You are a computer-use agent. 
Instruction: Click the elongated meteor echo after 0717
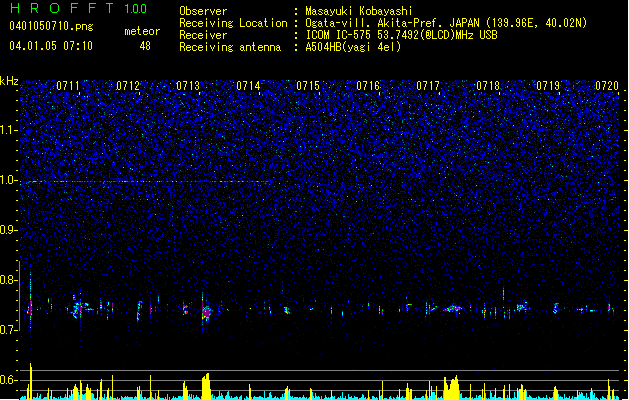pos(453,309)
